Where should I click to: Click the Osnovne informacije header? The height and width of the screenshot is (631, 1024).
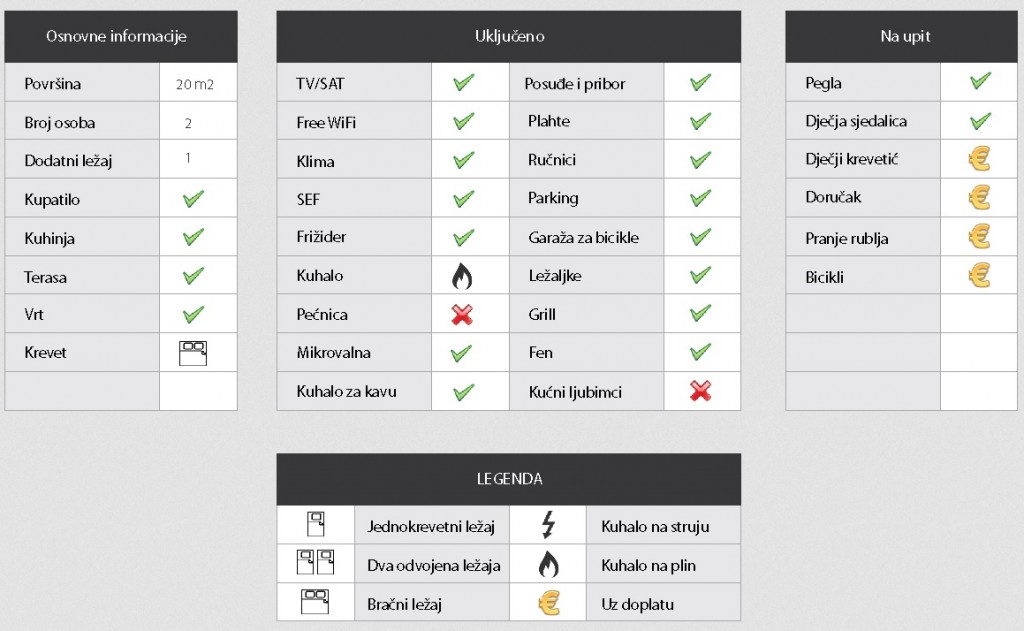116,37
